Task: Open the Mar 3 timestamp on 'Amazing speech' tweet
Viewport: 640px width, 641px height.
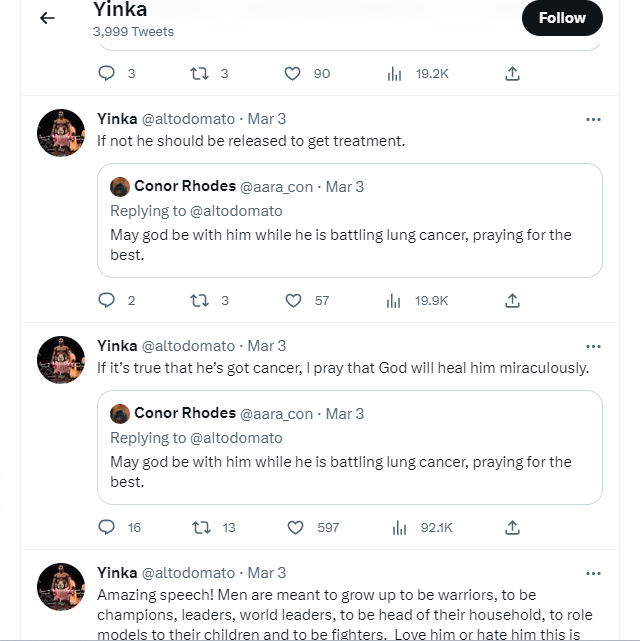Action: point(266,573)
